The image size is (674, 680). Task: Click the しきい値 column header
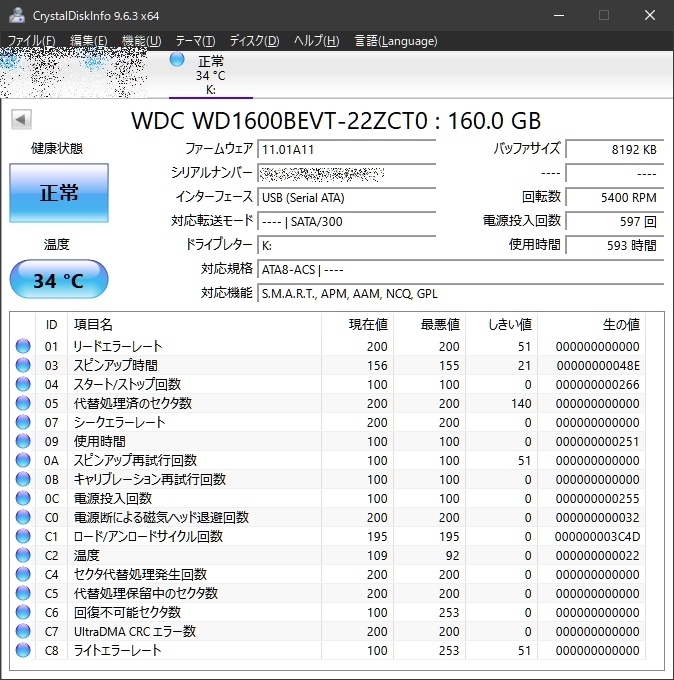[x=501, y=324]
